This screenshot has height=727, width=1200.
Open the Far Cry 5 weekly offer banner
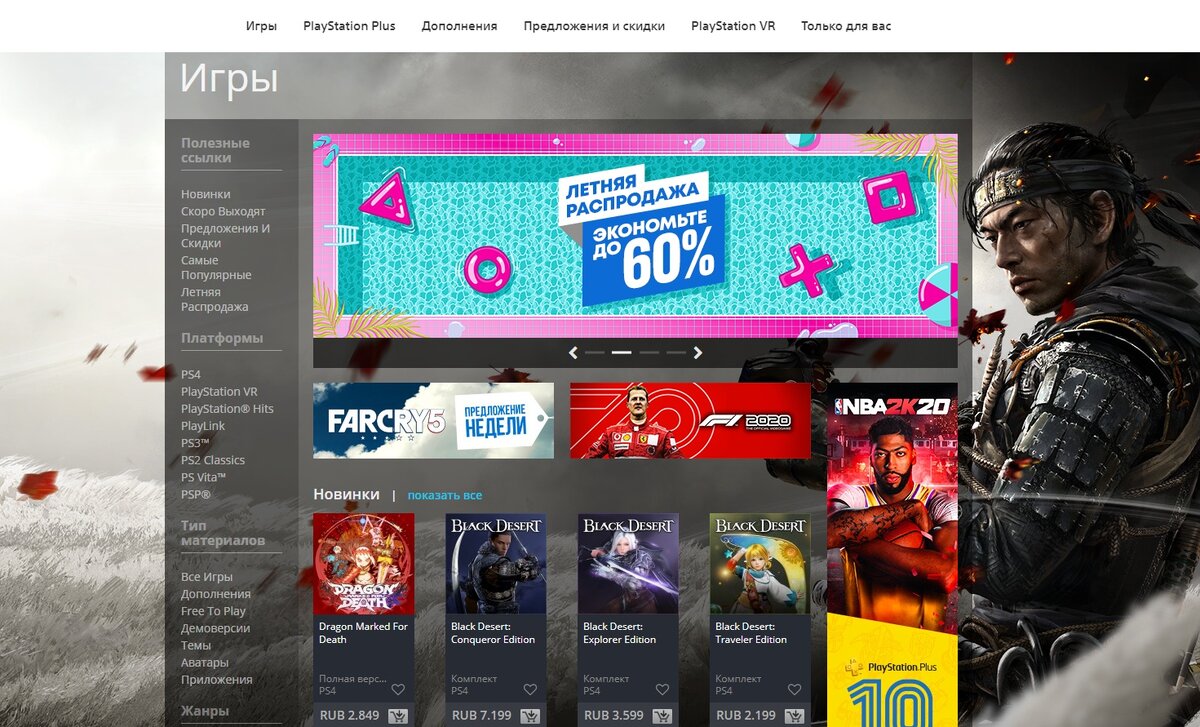[x=433, y=421]
